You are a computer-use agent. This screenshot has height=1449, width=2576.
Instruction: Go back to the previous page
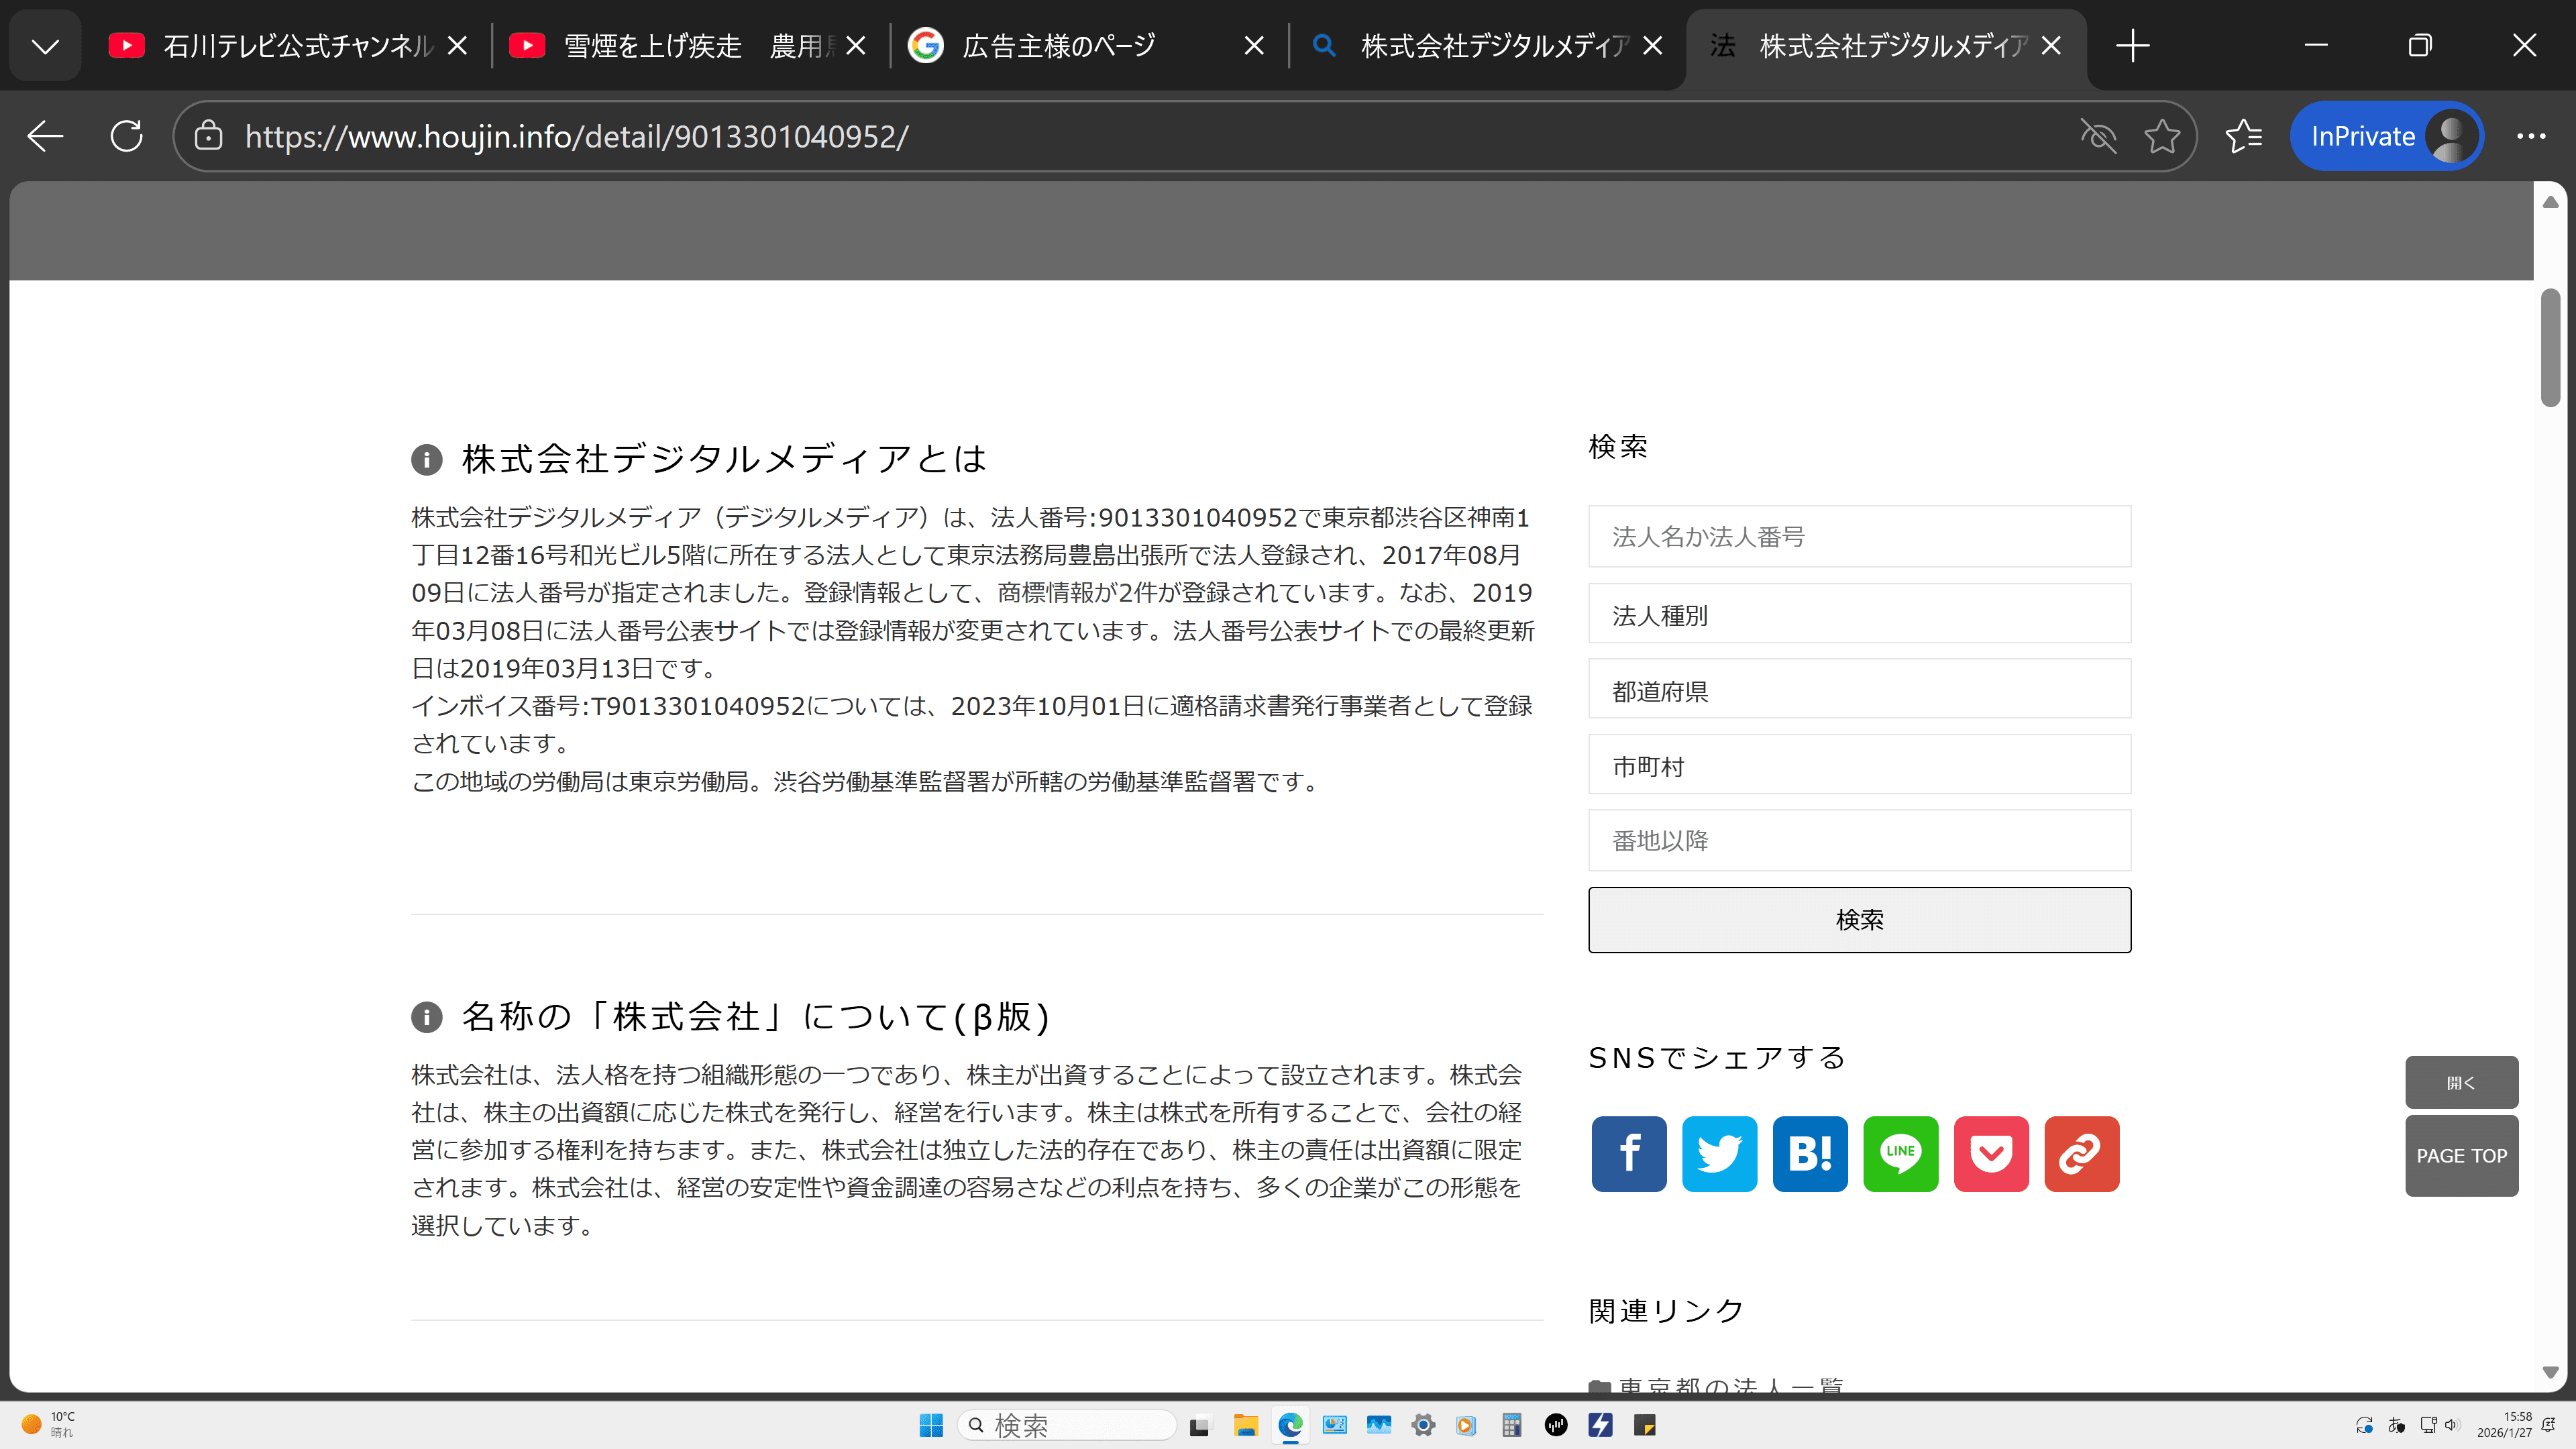(x=45, y=136)
